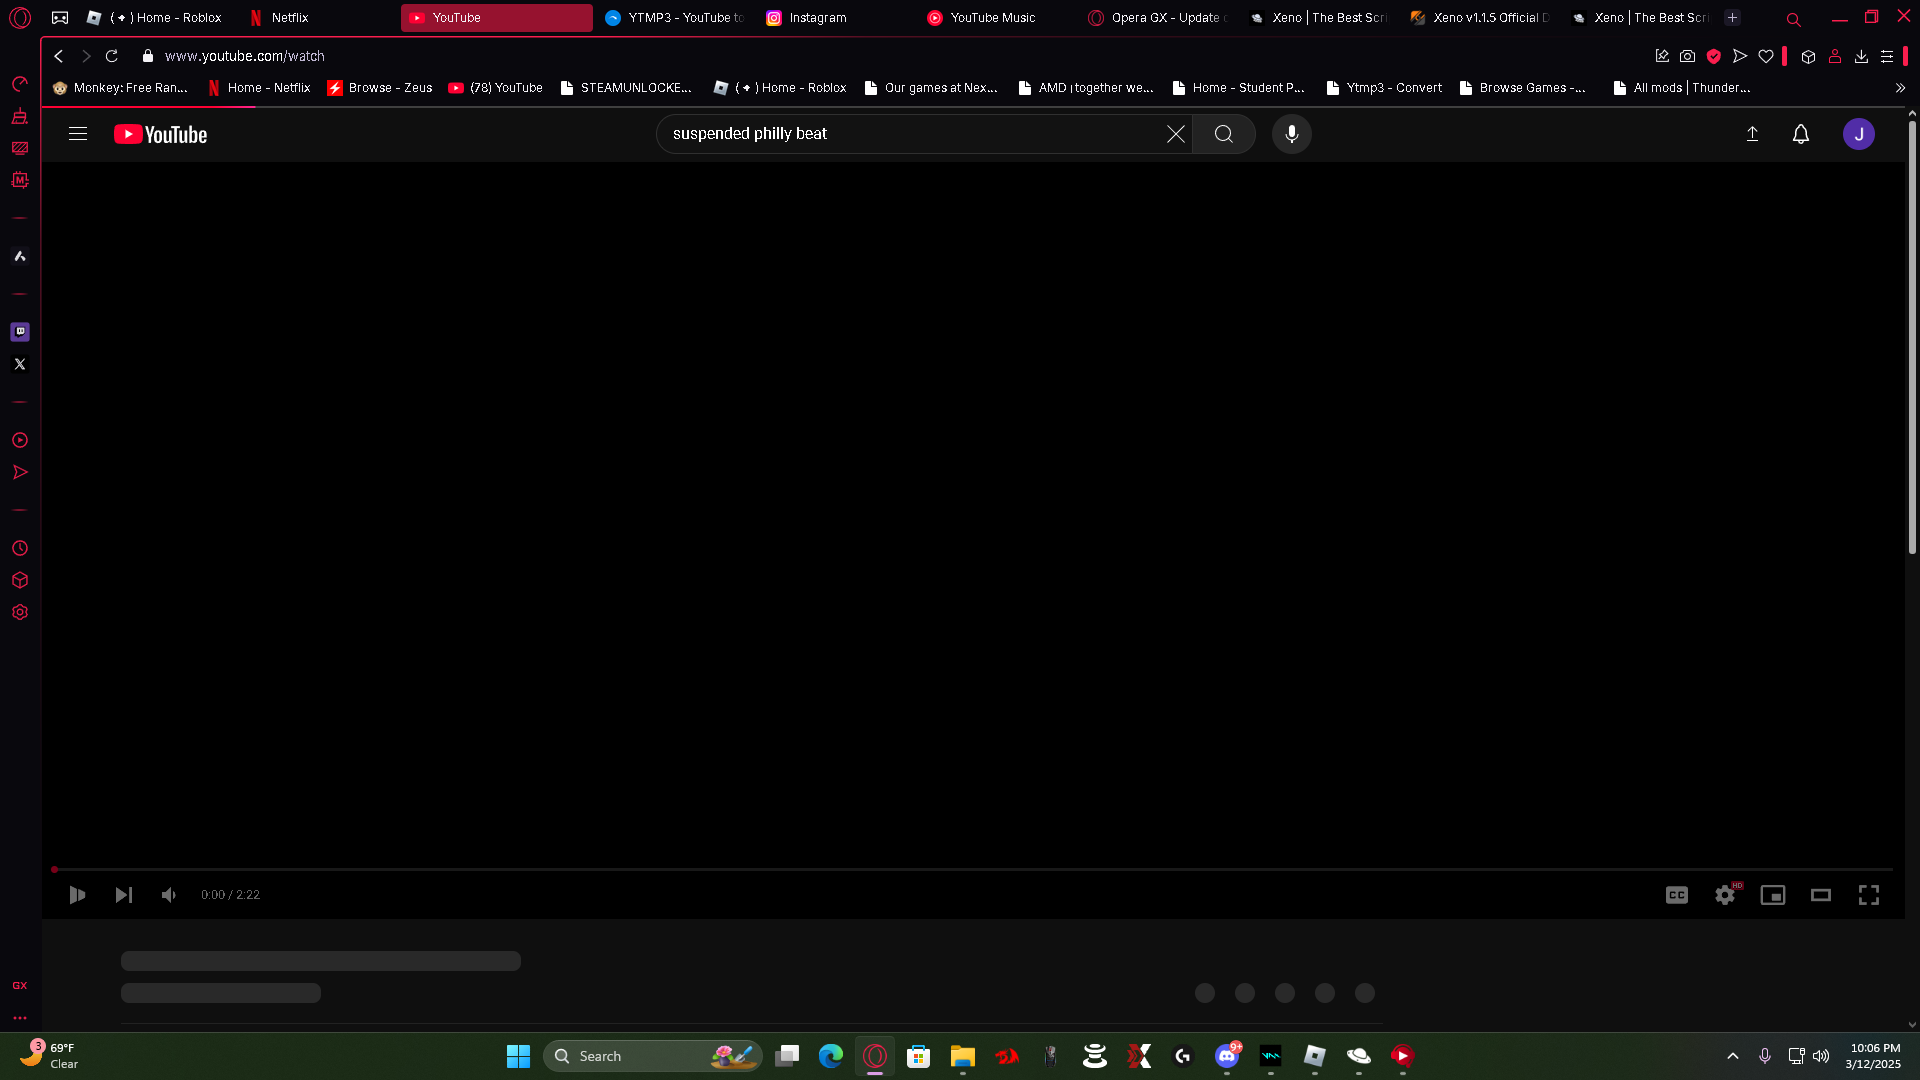Open a new browser tab
This screenshot has height=1080, width=1920.
coord(1733,18)
